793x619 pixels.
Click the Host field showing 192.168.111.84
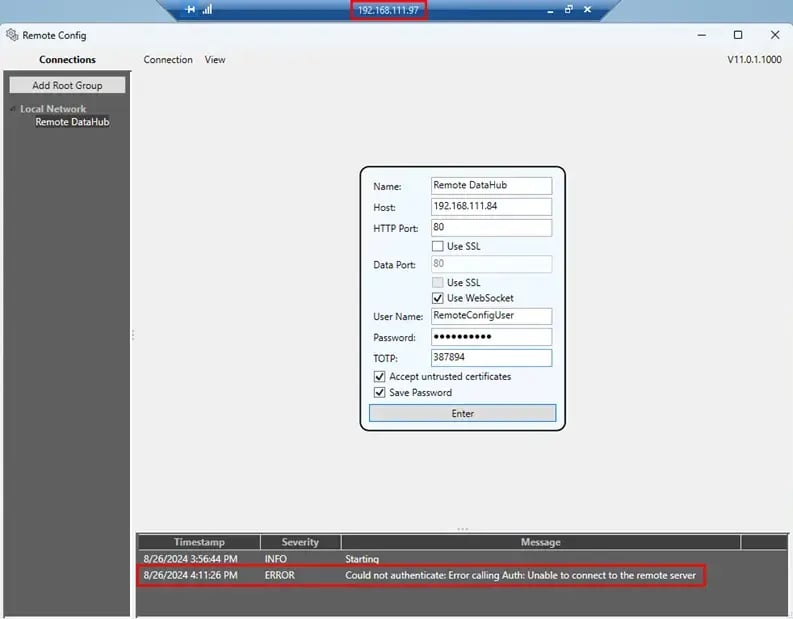click(491, 206)
